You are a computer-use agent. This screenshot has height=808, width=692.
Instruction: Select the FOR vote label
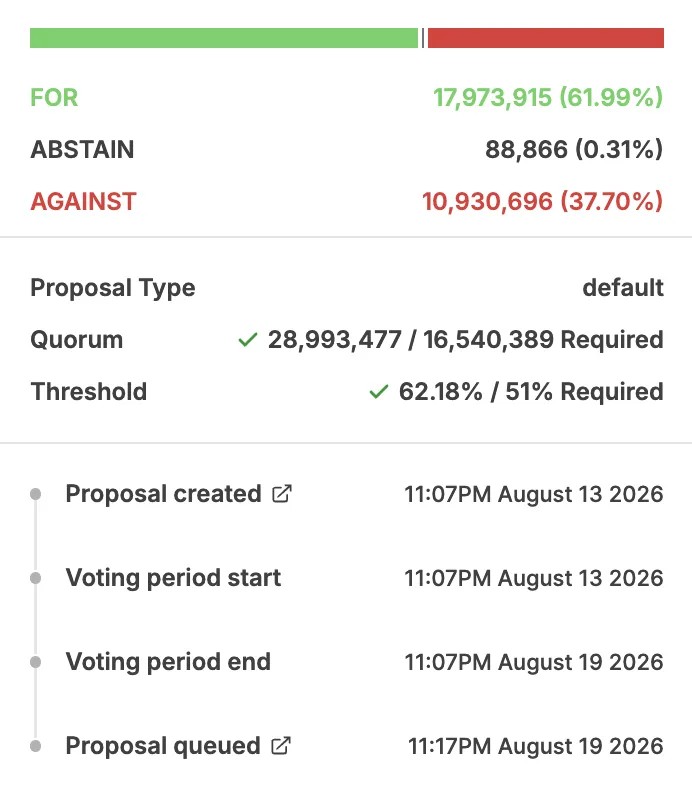[x=54, y=97]
